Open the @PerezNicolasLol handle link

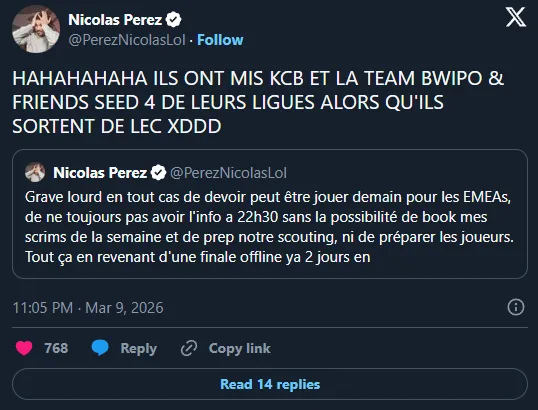click(x=127, y=40)
